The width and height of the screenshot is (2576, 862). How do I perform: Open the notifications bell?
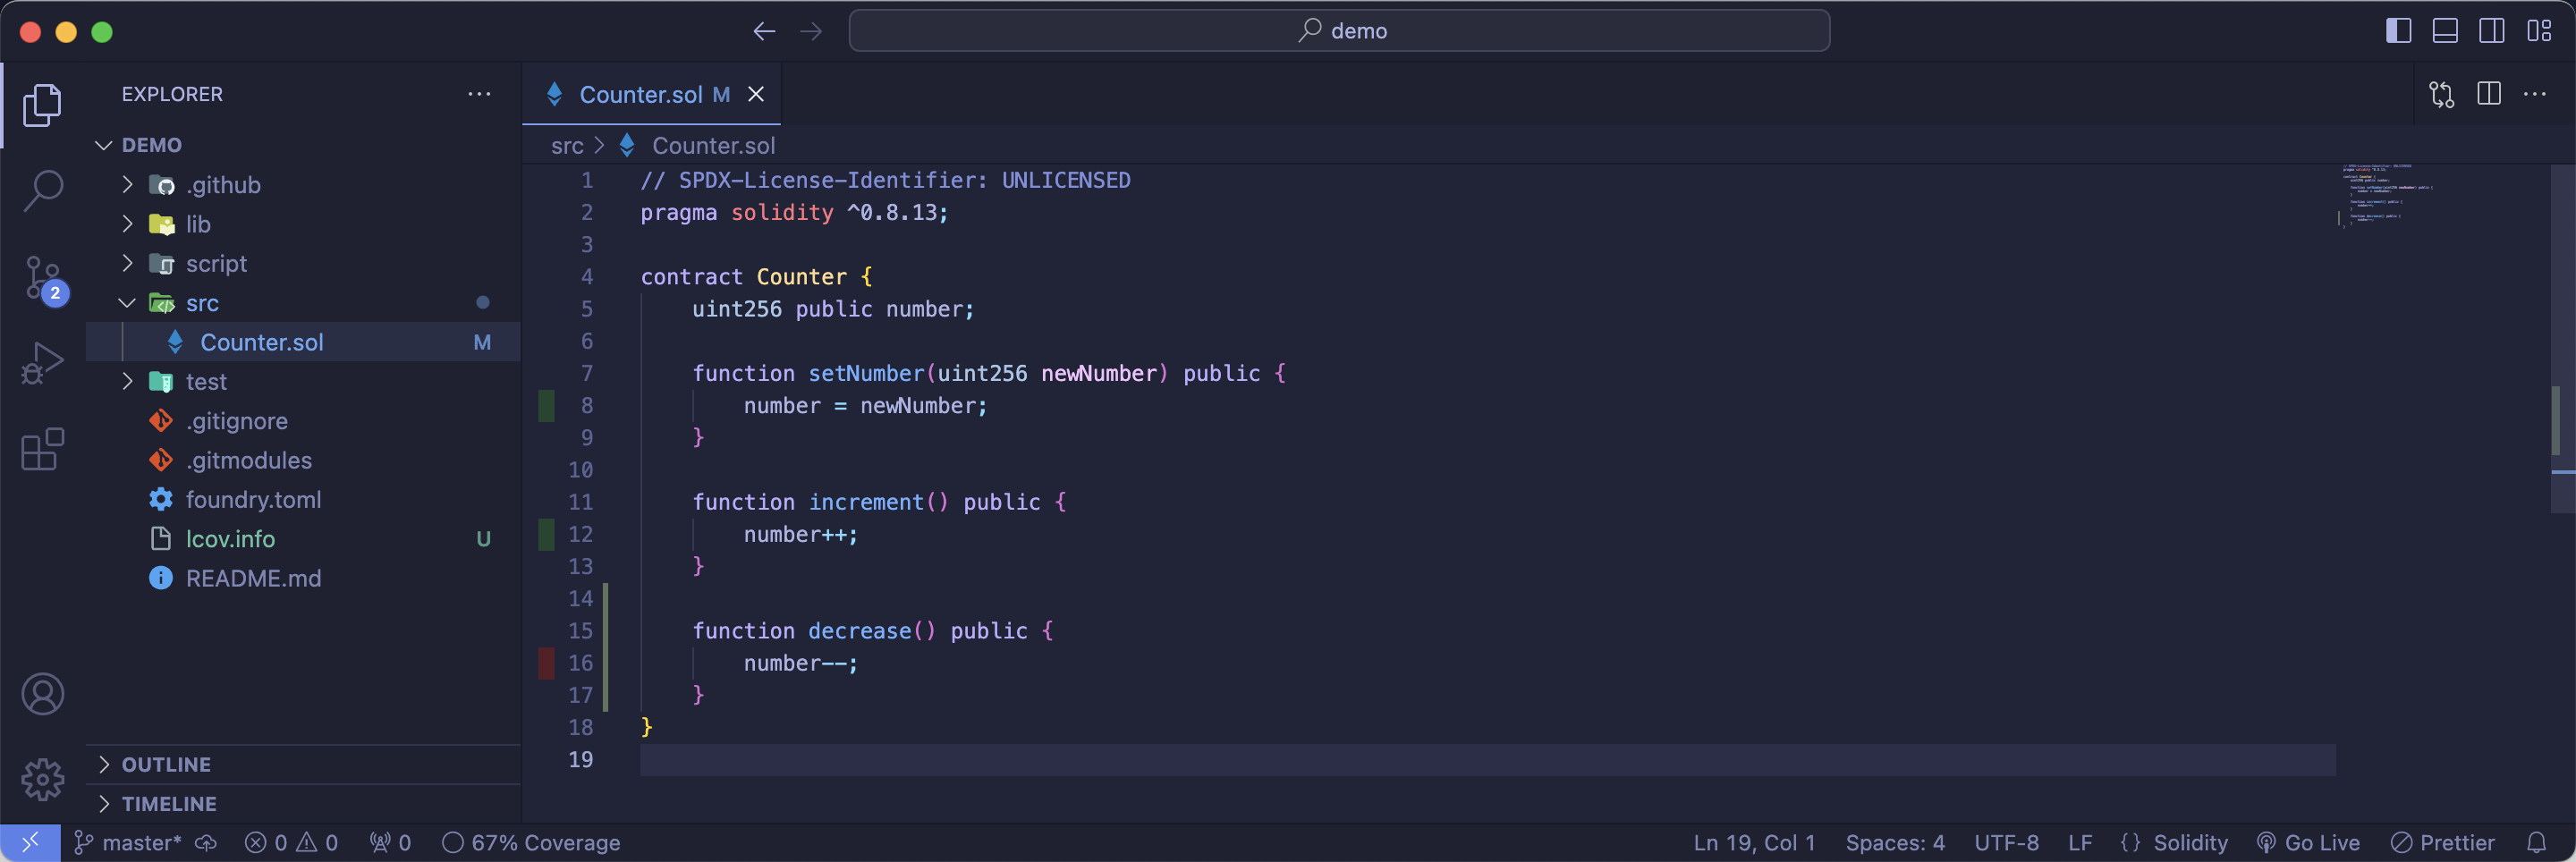tap(2536, 843)
